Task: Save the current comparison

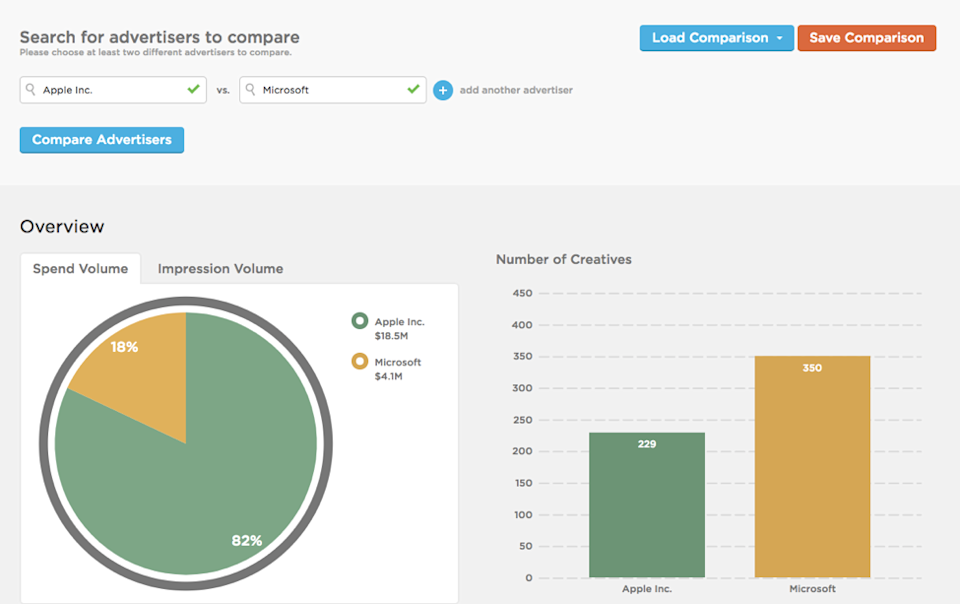Action: pyautogui.click(x=866, y=38)
